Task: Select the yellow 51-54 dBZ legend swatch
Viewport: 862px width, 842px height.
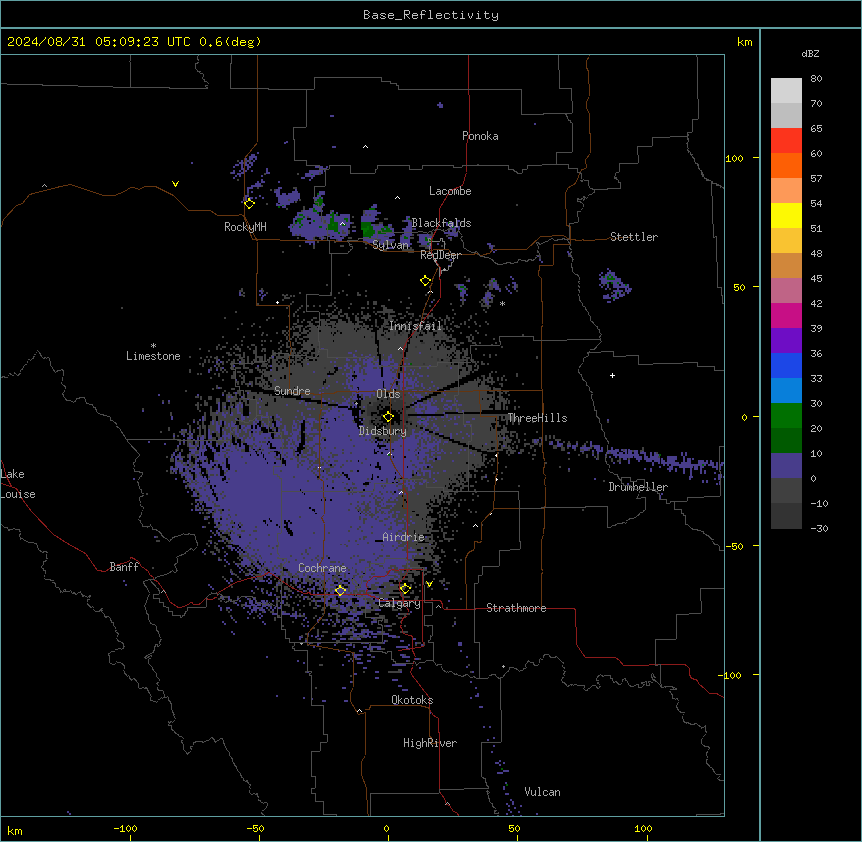Action: click(x=786, y=215)
